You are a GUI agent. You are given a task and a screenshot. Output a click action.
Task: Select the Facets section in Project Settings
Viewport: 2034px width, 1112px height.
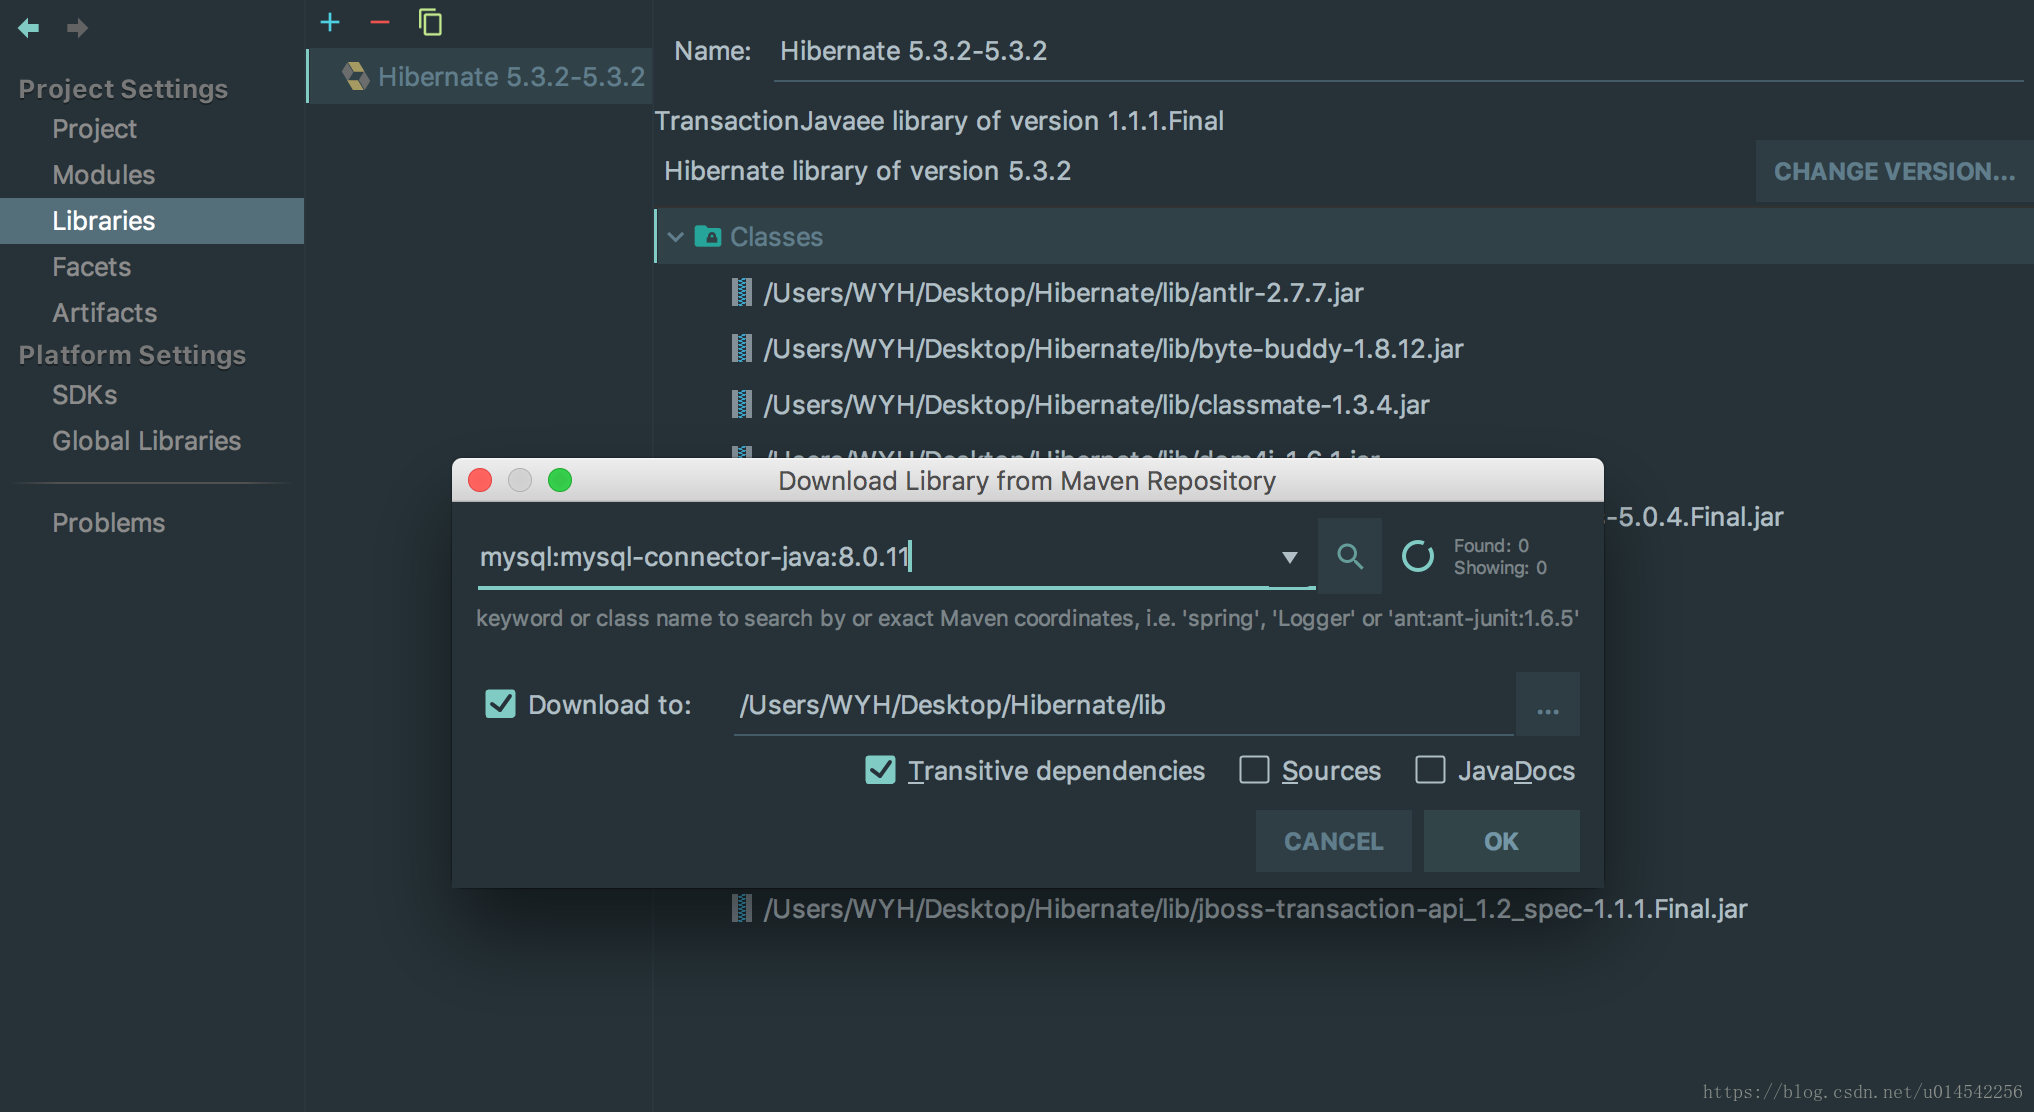point(90,267)
